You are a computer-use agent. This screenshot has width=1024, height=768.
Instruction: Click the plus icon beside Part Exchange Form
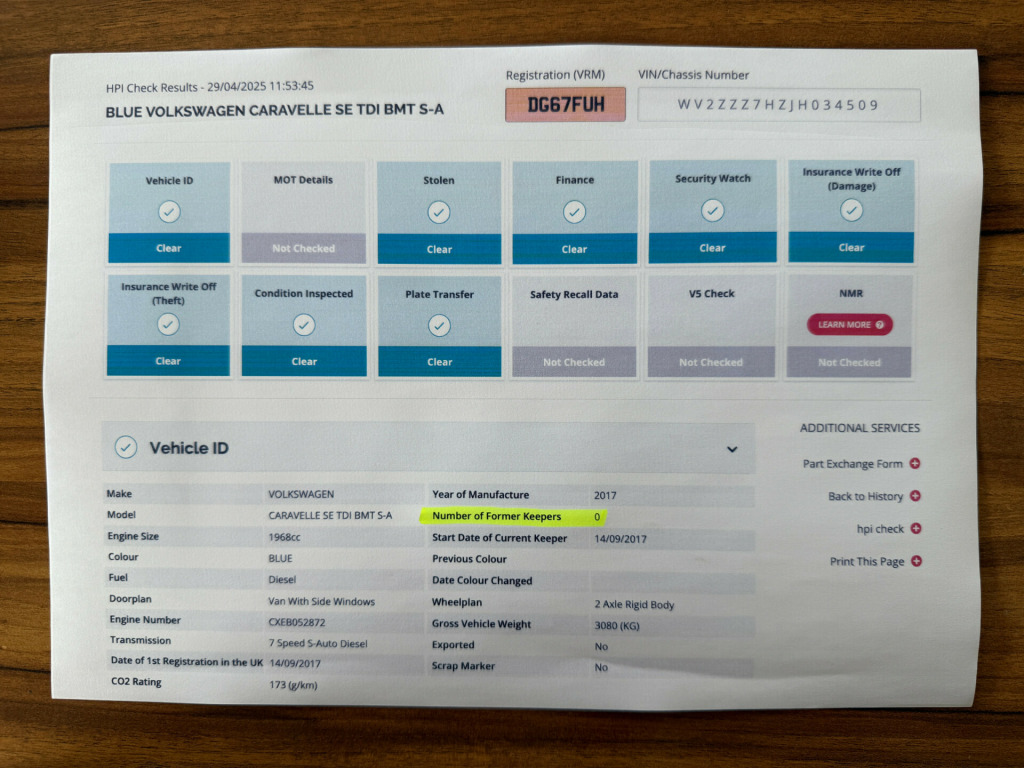(915, 463)
